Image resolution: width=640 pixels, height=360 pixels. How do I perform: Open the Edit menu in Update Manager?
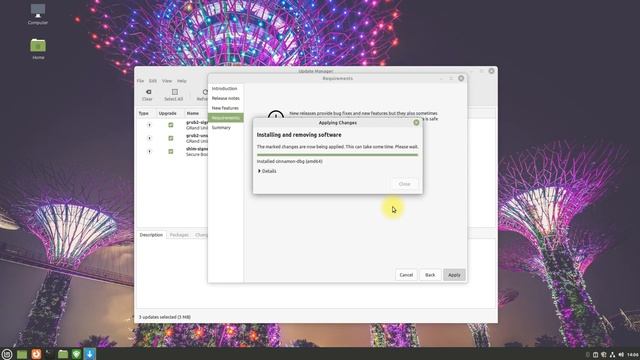point(153,81)
